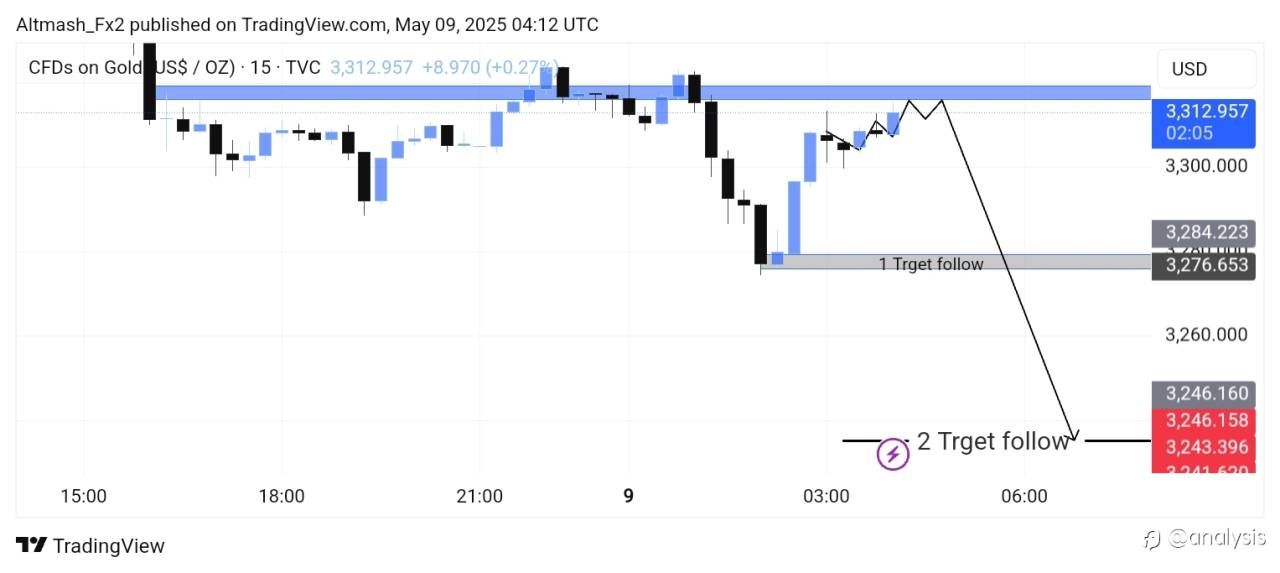The width and height of the screenshot is (1280, 573).
Task: Click the "2 Trget follow" text label
Action: pos(992,441)
